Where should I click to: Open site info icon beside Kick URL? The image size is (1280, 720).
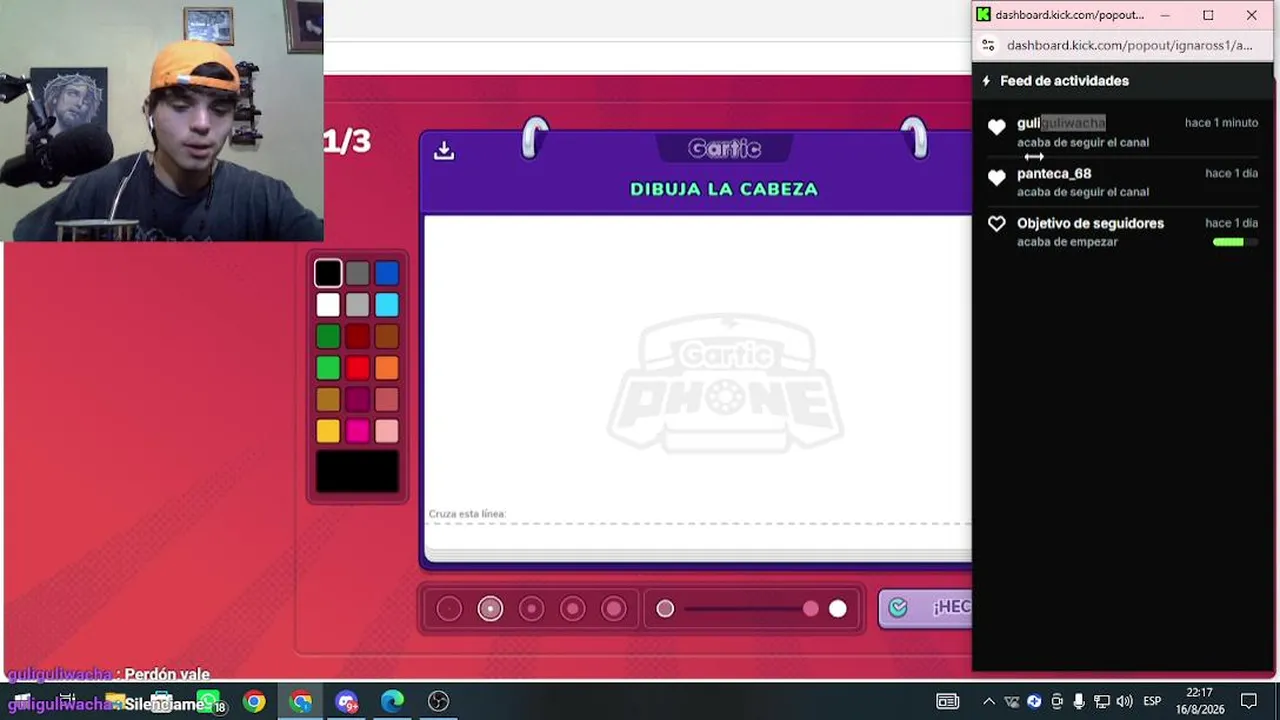[x=988, y=45]
